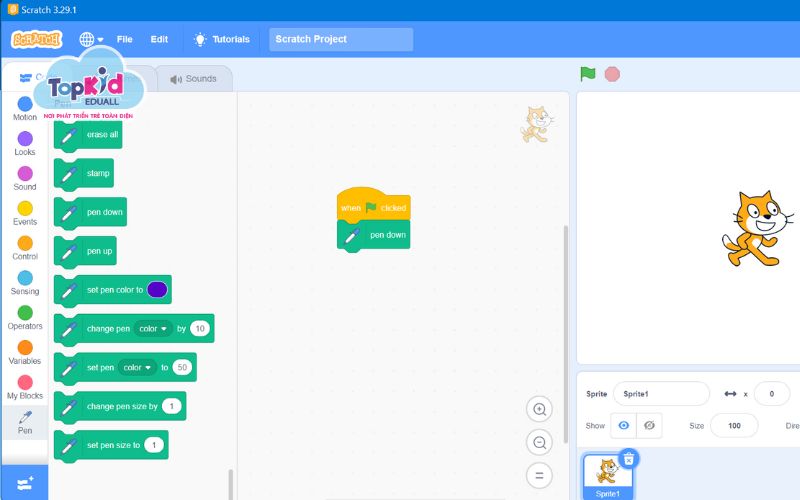This screenshot has height=500, width=800.
Task: Click the change pen size by block label
Action: [122, 406]
